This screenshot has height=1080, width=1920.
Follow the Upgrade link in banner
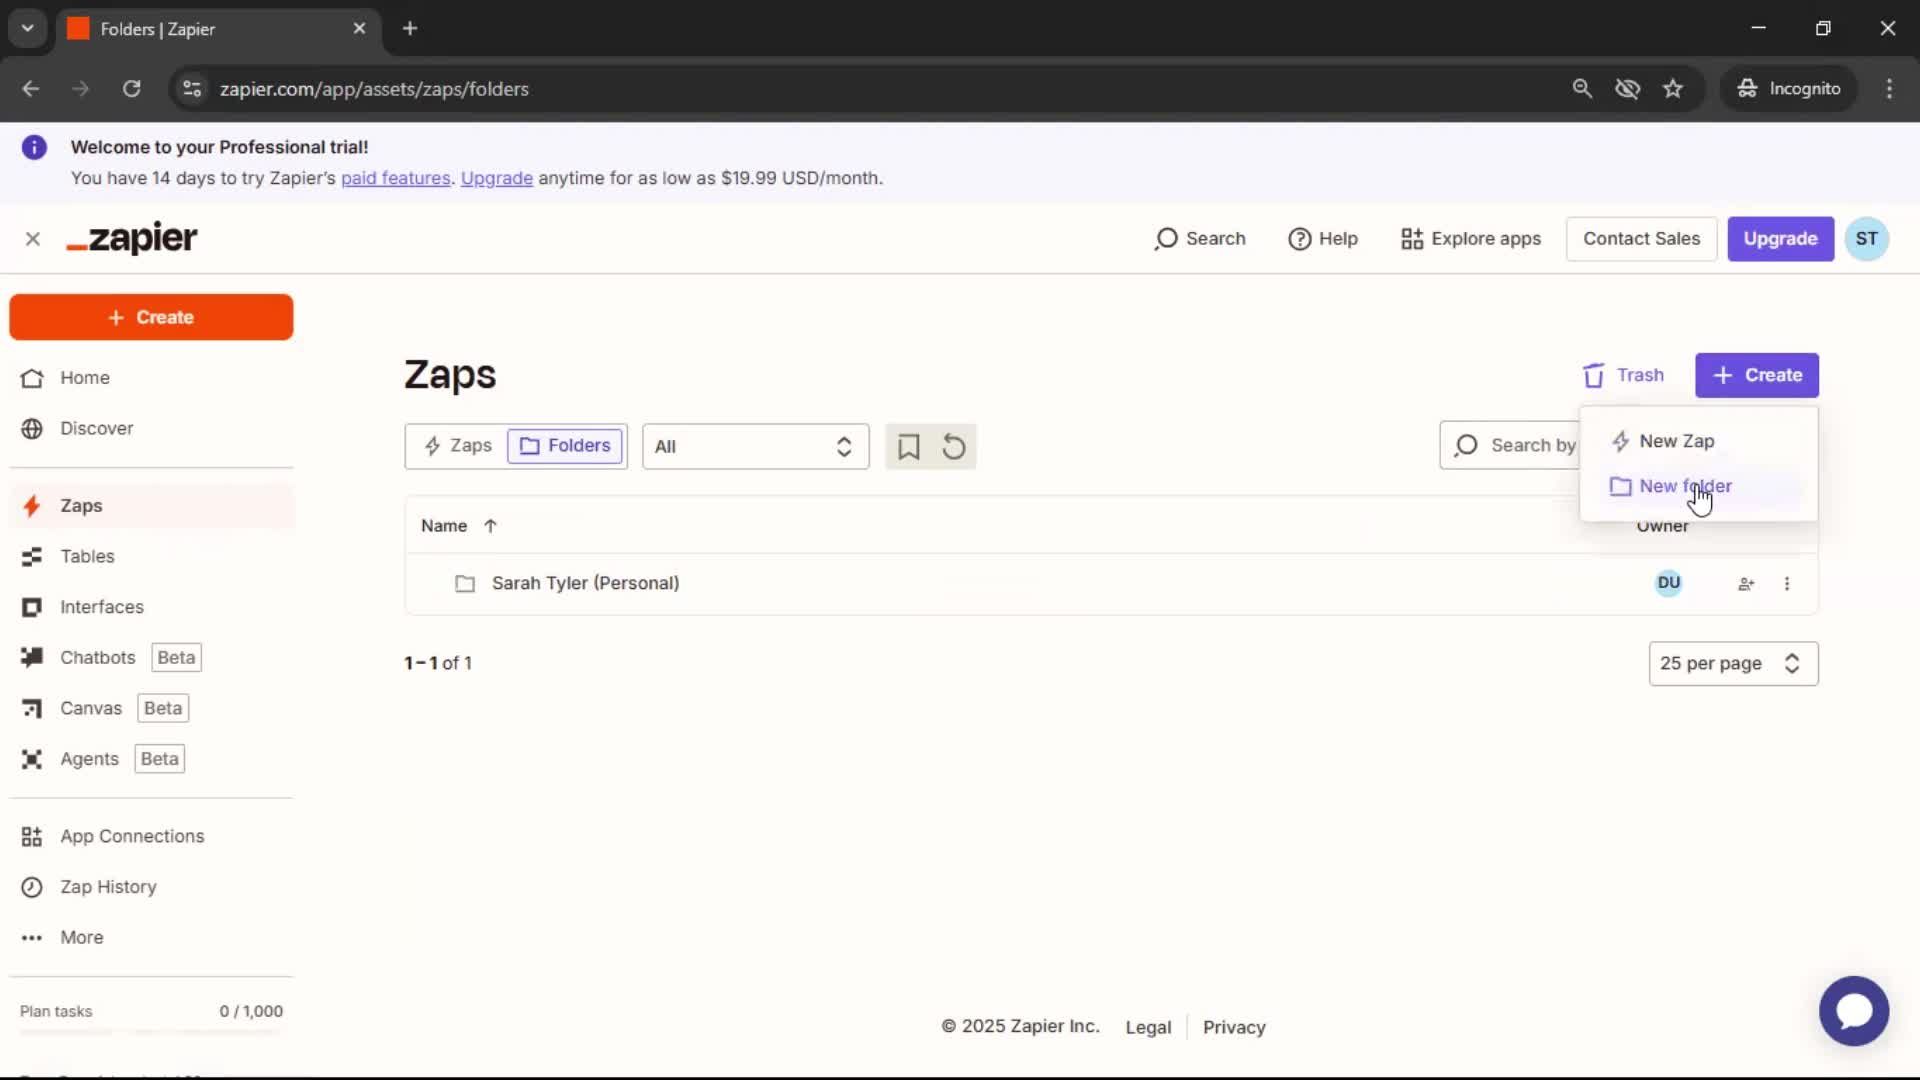click(496, 178)
